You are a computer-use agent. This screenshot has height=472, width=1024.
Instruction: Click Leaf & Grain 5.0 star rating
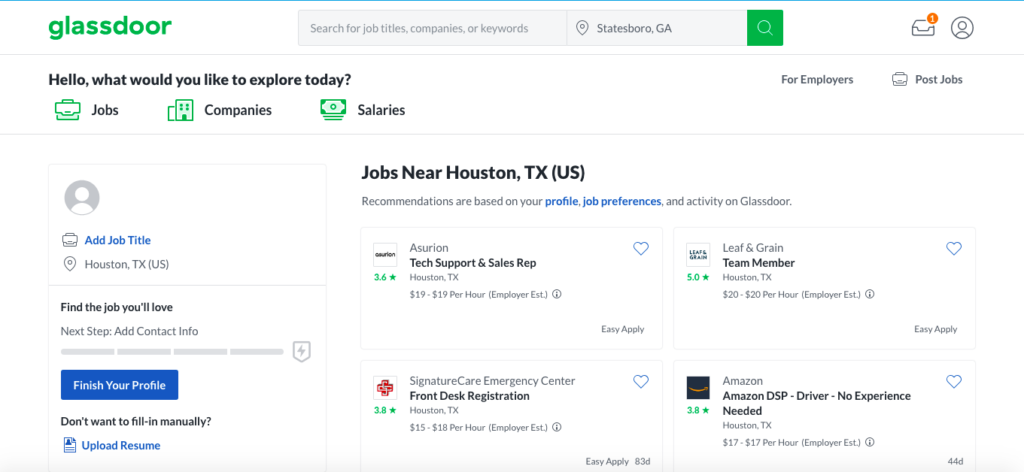(697, 277)
